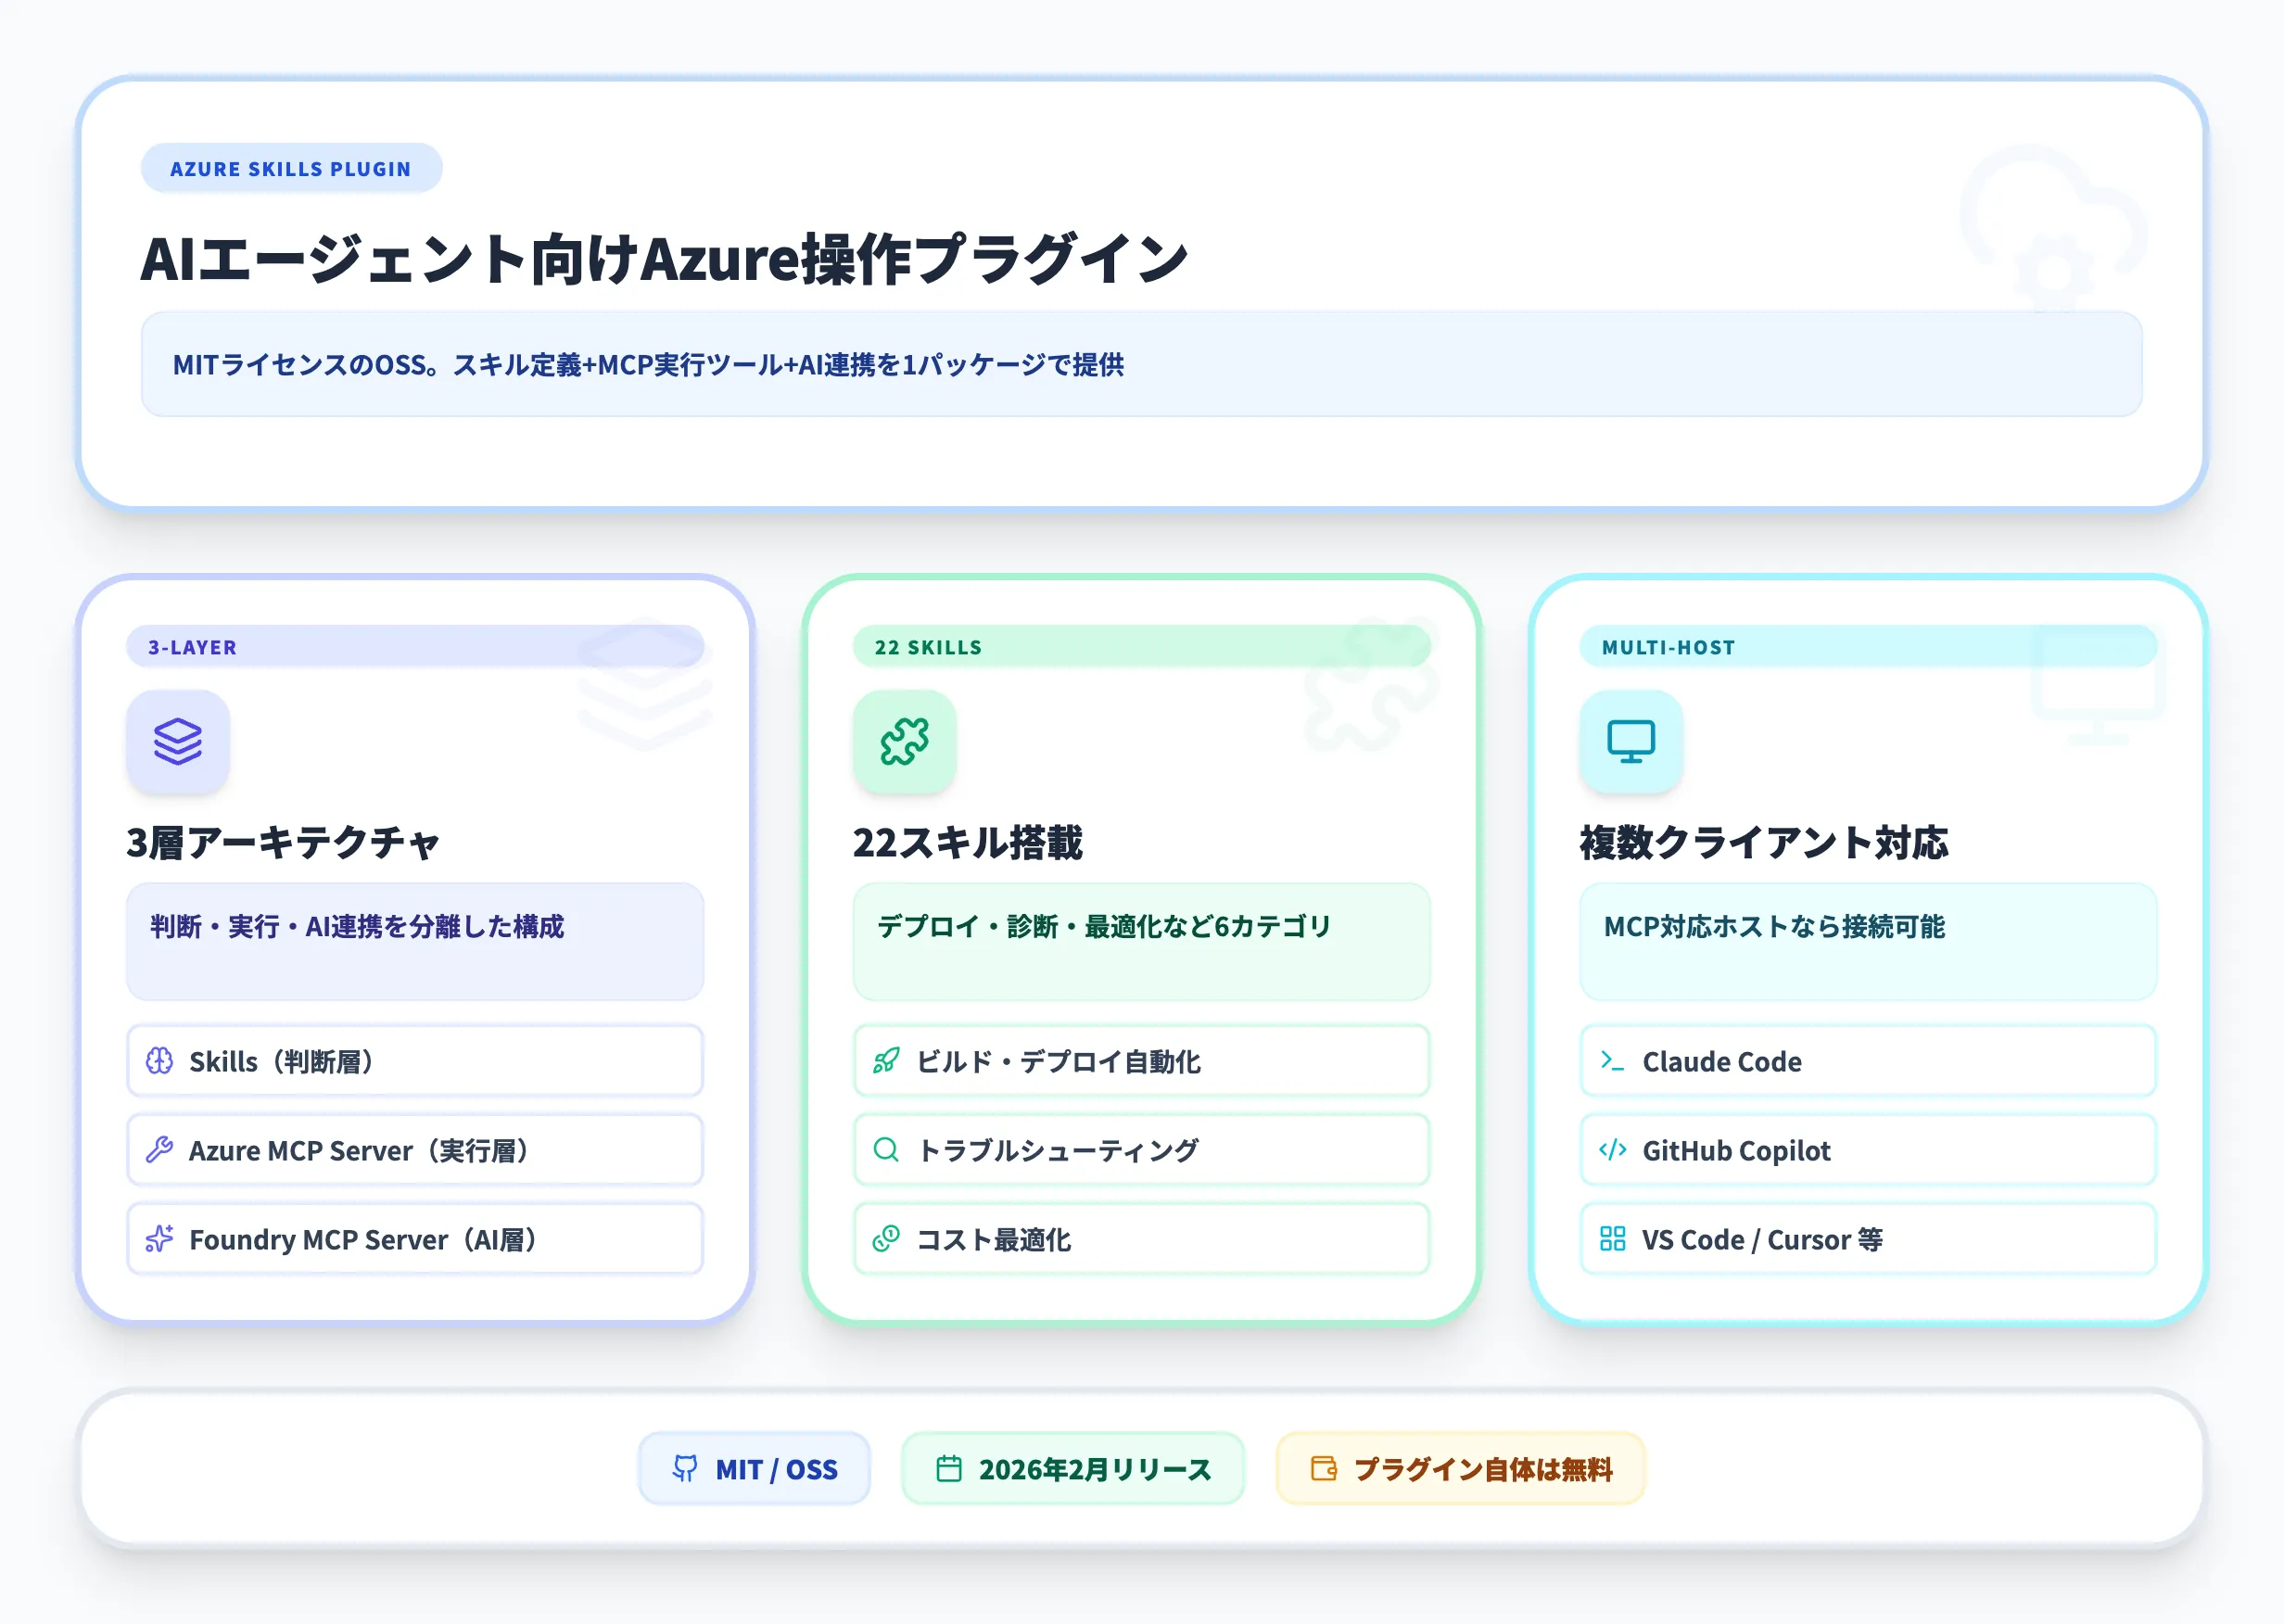Viewport: 2284px width, 1624px height.
Task: Click the layers icon on the 3層アーキテクチャ card
Action: pyautogui.click(x=178, y=741)
